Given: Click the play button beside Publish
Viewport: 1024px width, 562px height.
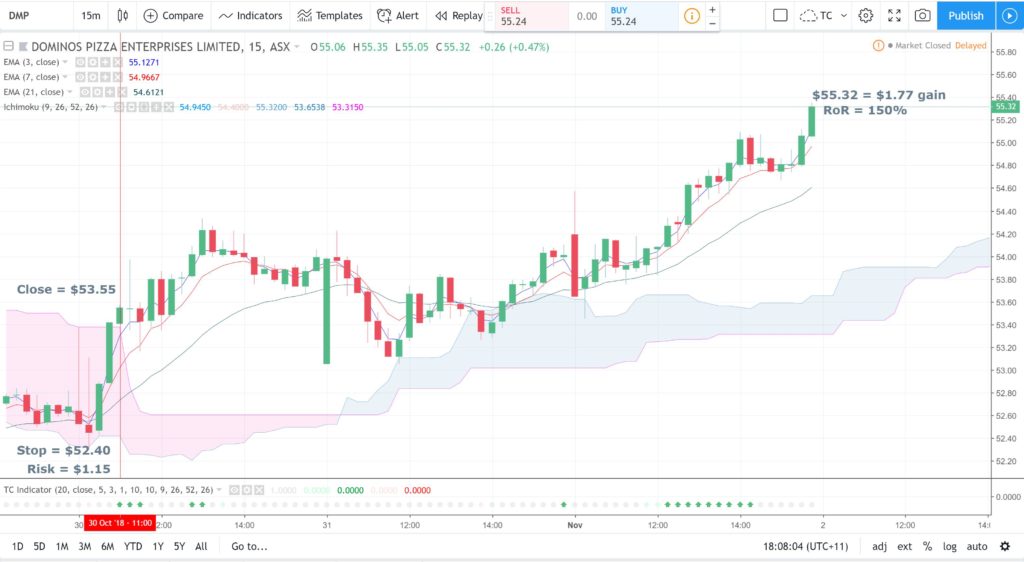Looking at the screenshot, I should coord(1010,16).
